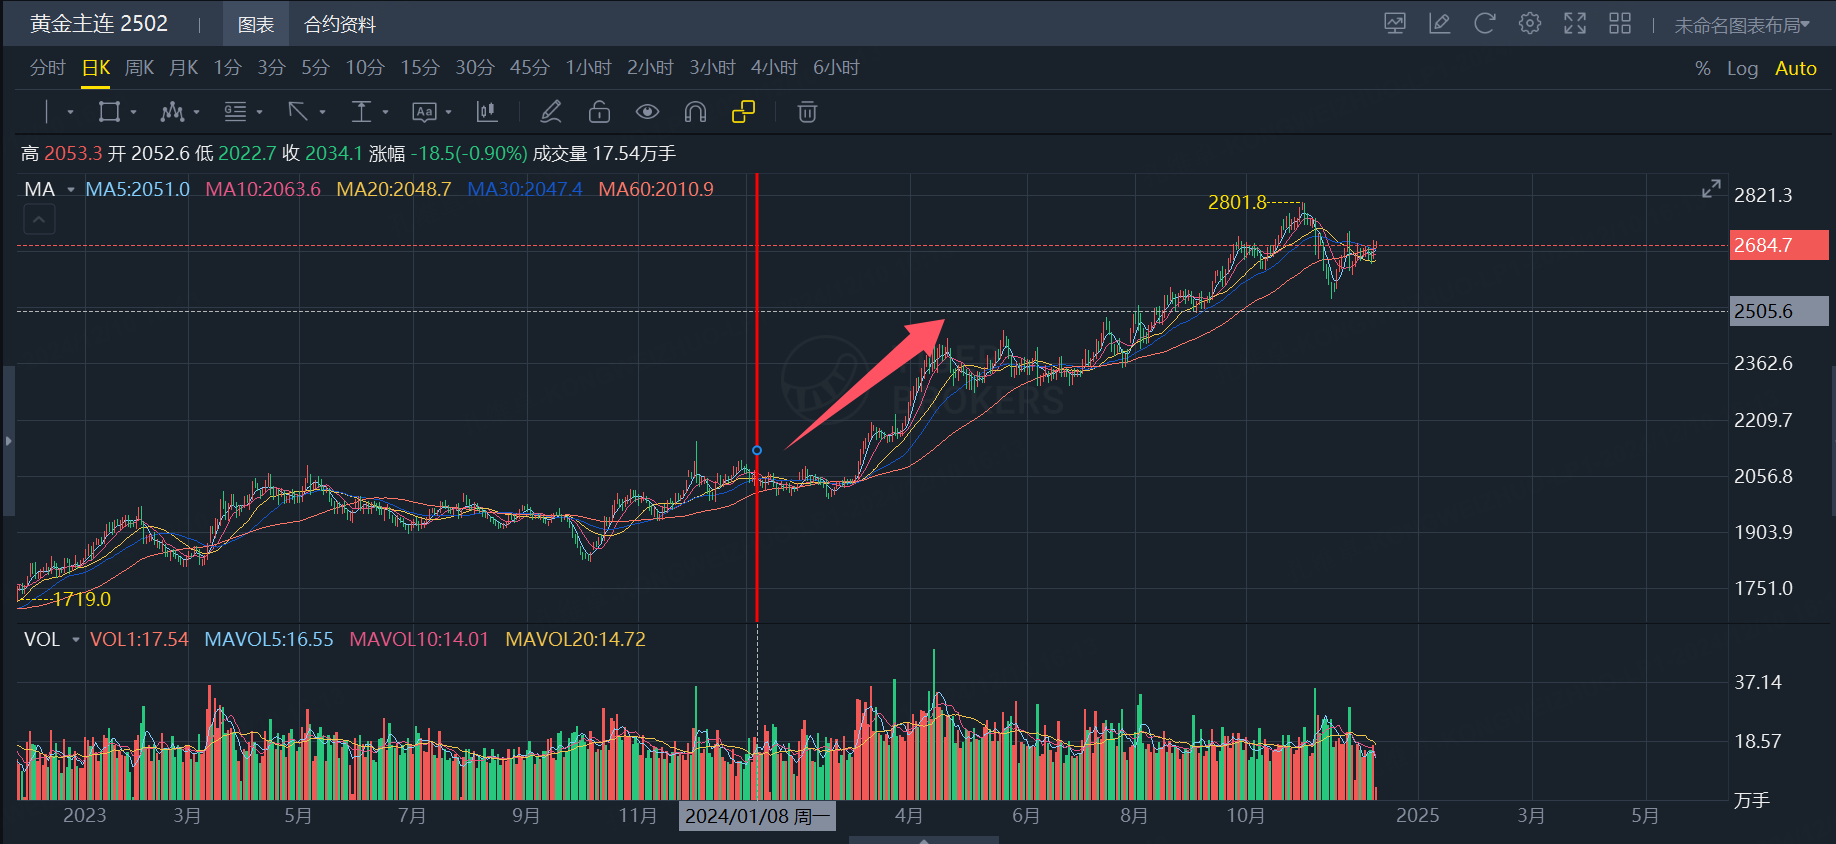Click the 2024/01/08 date marker label
Image resolution: width=1836 pixels, height=844 pixels.
point(757,816)
